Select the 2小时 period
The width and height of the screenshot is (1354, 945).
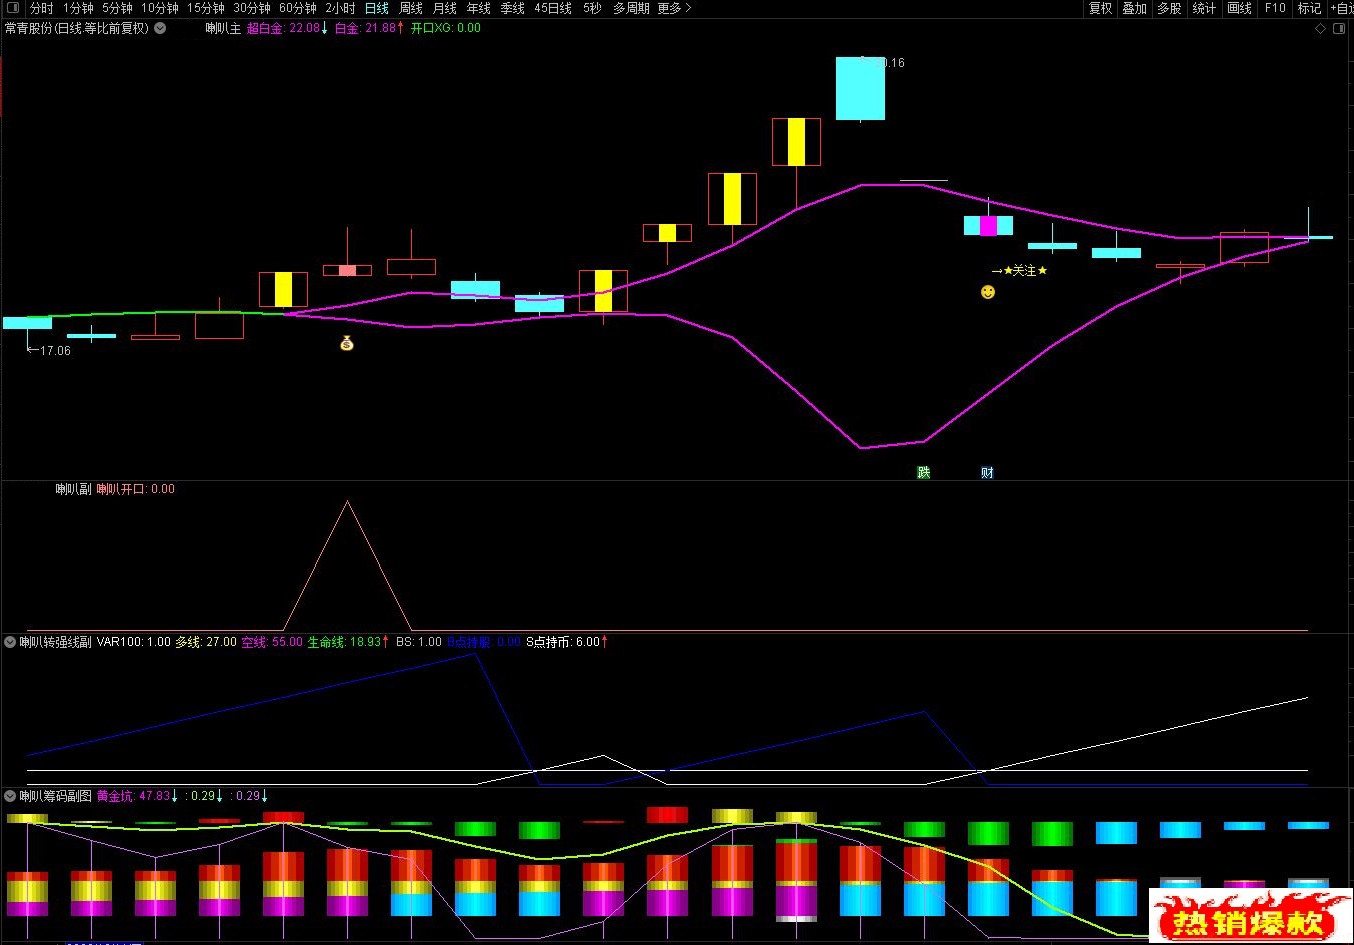pos(340,8)
